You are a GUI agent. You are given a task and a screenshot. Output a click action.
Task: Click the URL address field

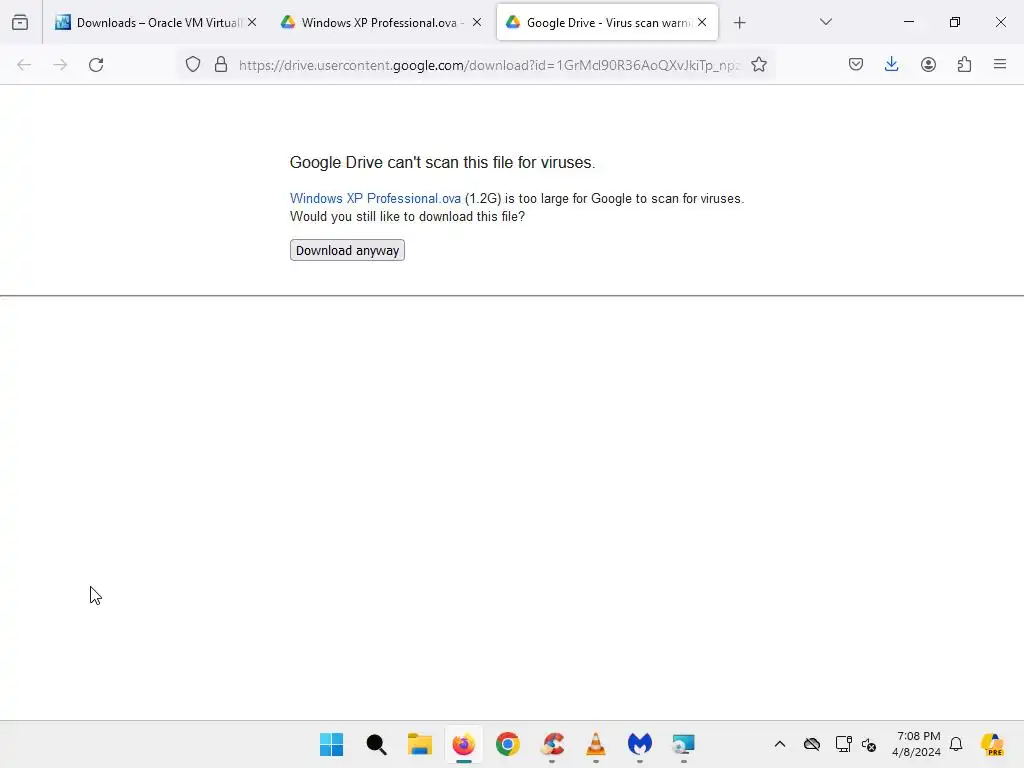[488, 65]
